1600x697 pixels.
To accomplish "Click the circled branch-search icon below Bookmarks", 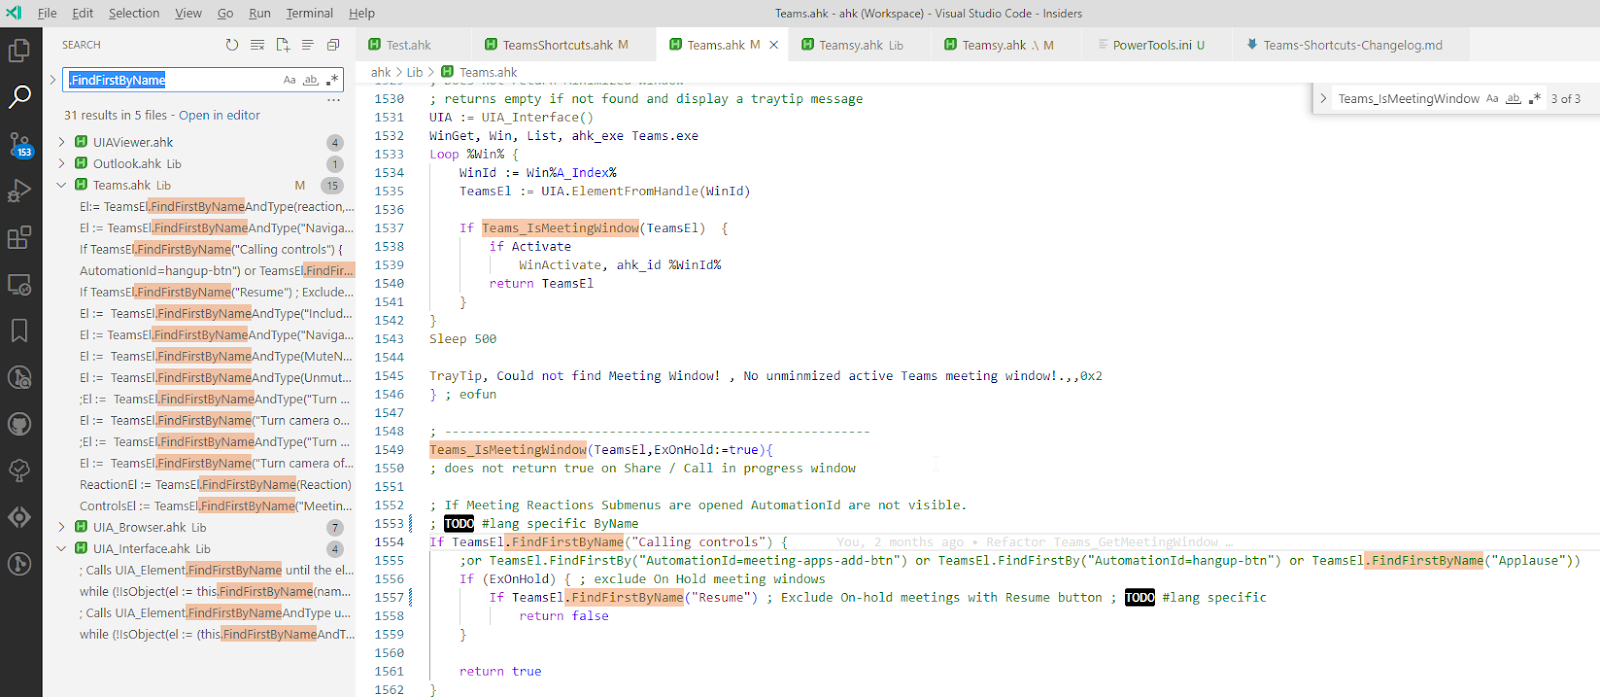I will [19, 378].
